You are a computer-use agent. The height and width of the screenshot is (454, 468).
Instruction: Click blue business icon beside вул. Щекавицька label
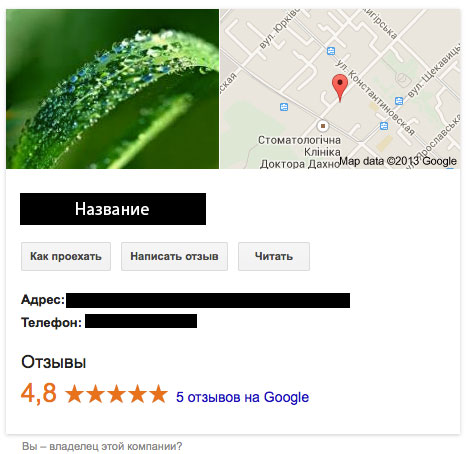pos(399,101)
